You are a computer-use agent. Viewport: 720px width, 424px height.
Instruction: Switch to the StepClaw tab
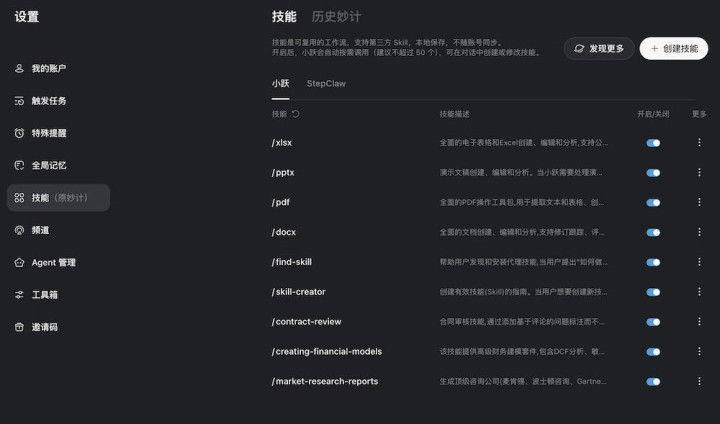326,84
